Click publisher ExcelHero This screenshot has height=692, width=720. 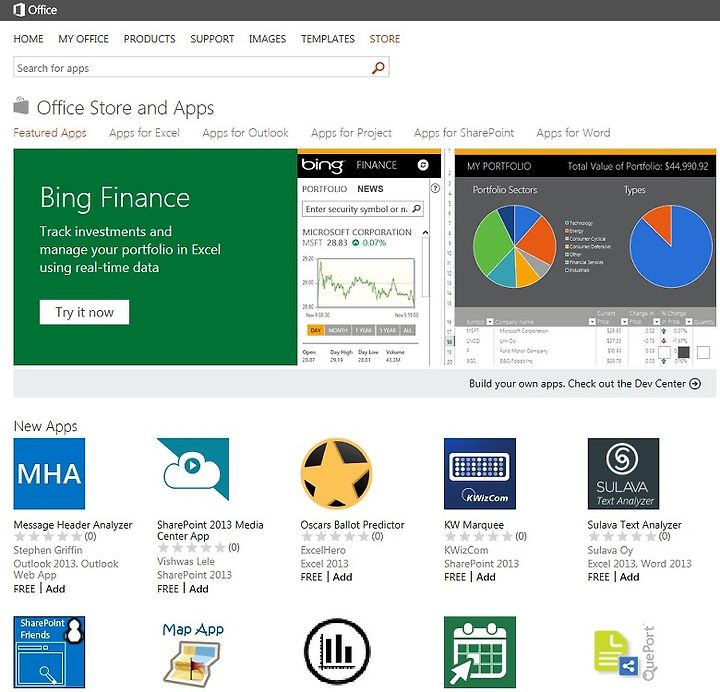click(323, 550)
